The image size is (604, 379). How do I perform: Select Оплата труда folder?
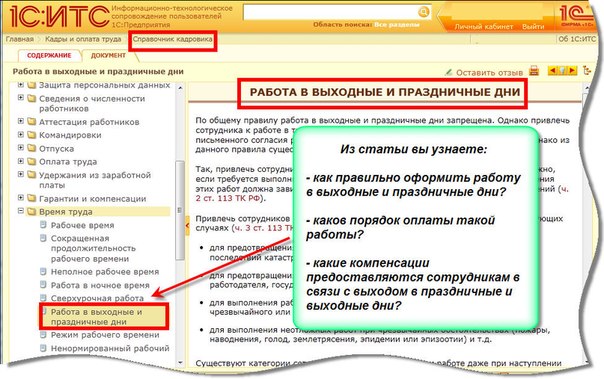(68, 162)
